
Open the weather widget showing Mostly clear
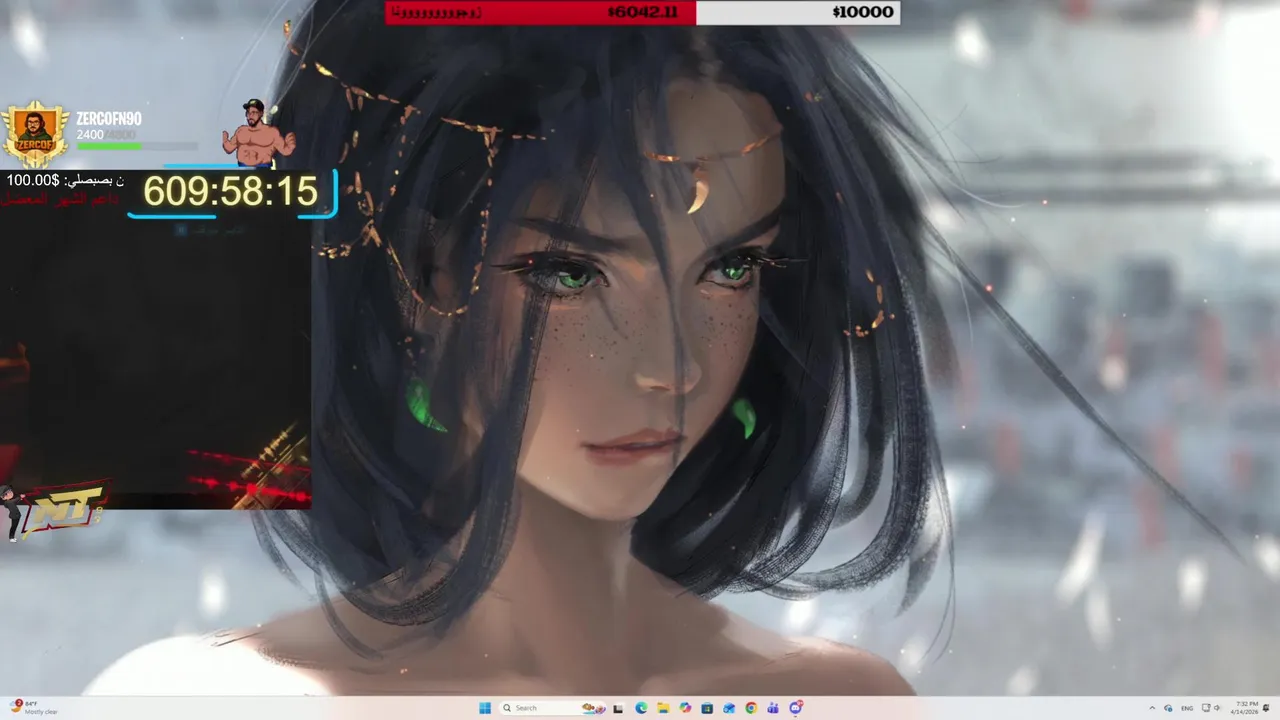(x=34, y=707)
